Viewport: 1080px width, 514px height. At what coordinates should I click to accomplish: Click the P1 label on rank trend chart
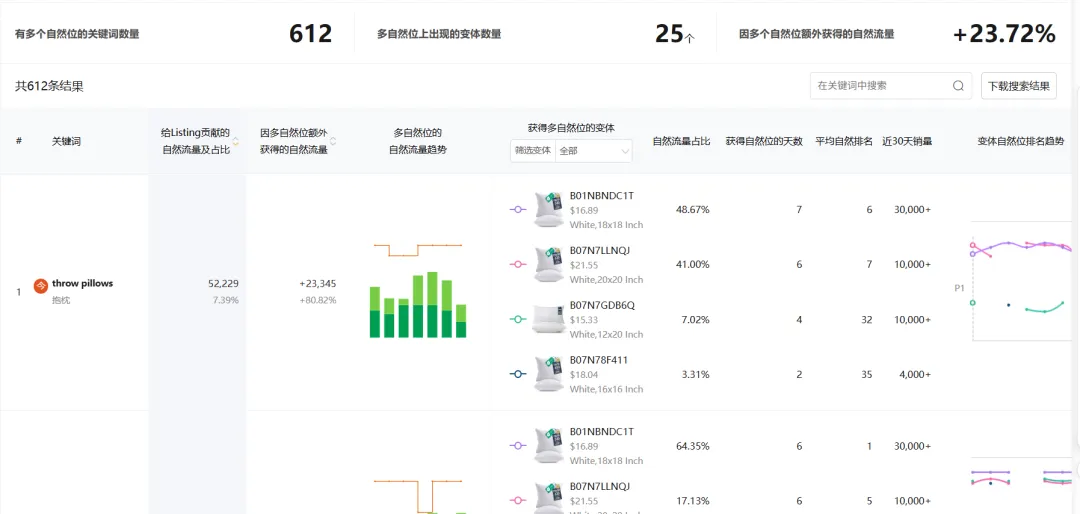coord(959,289)
